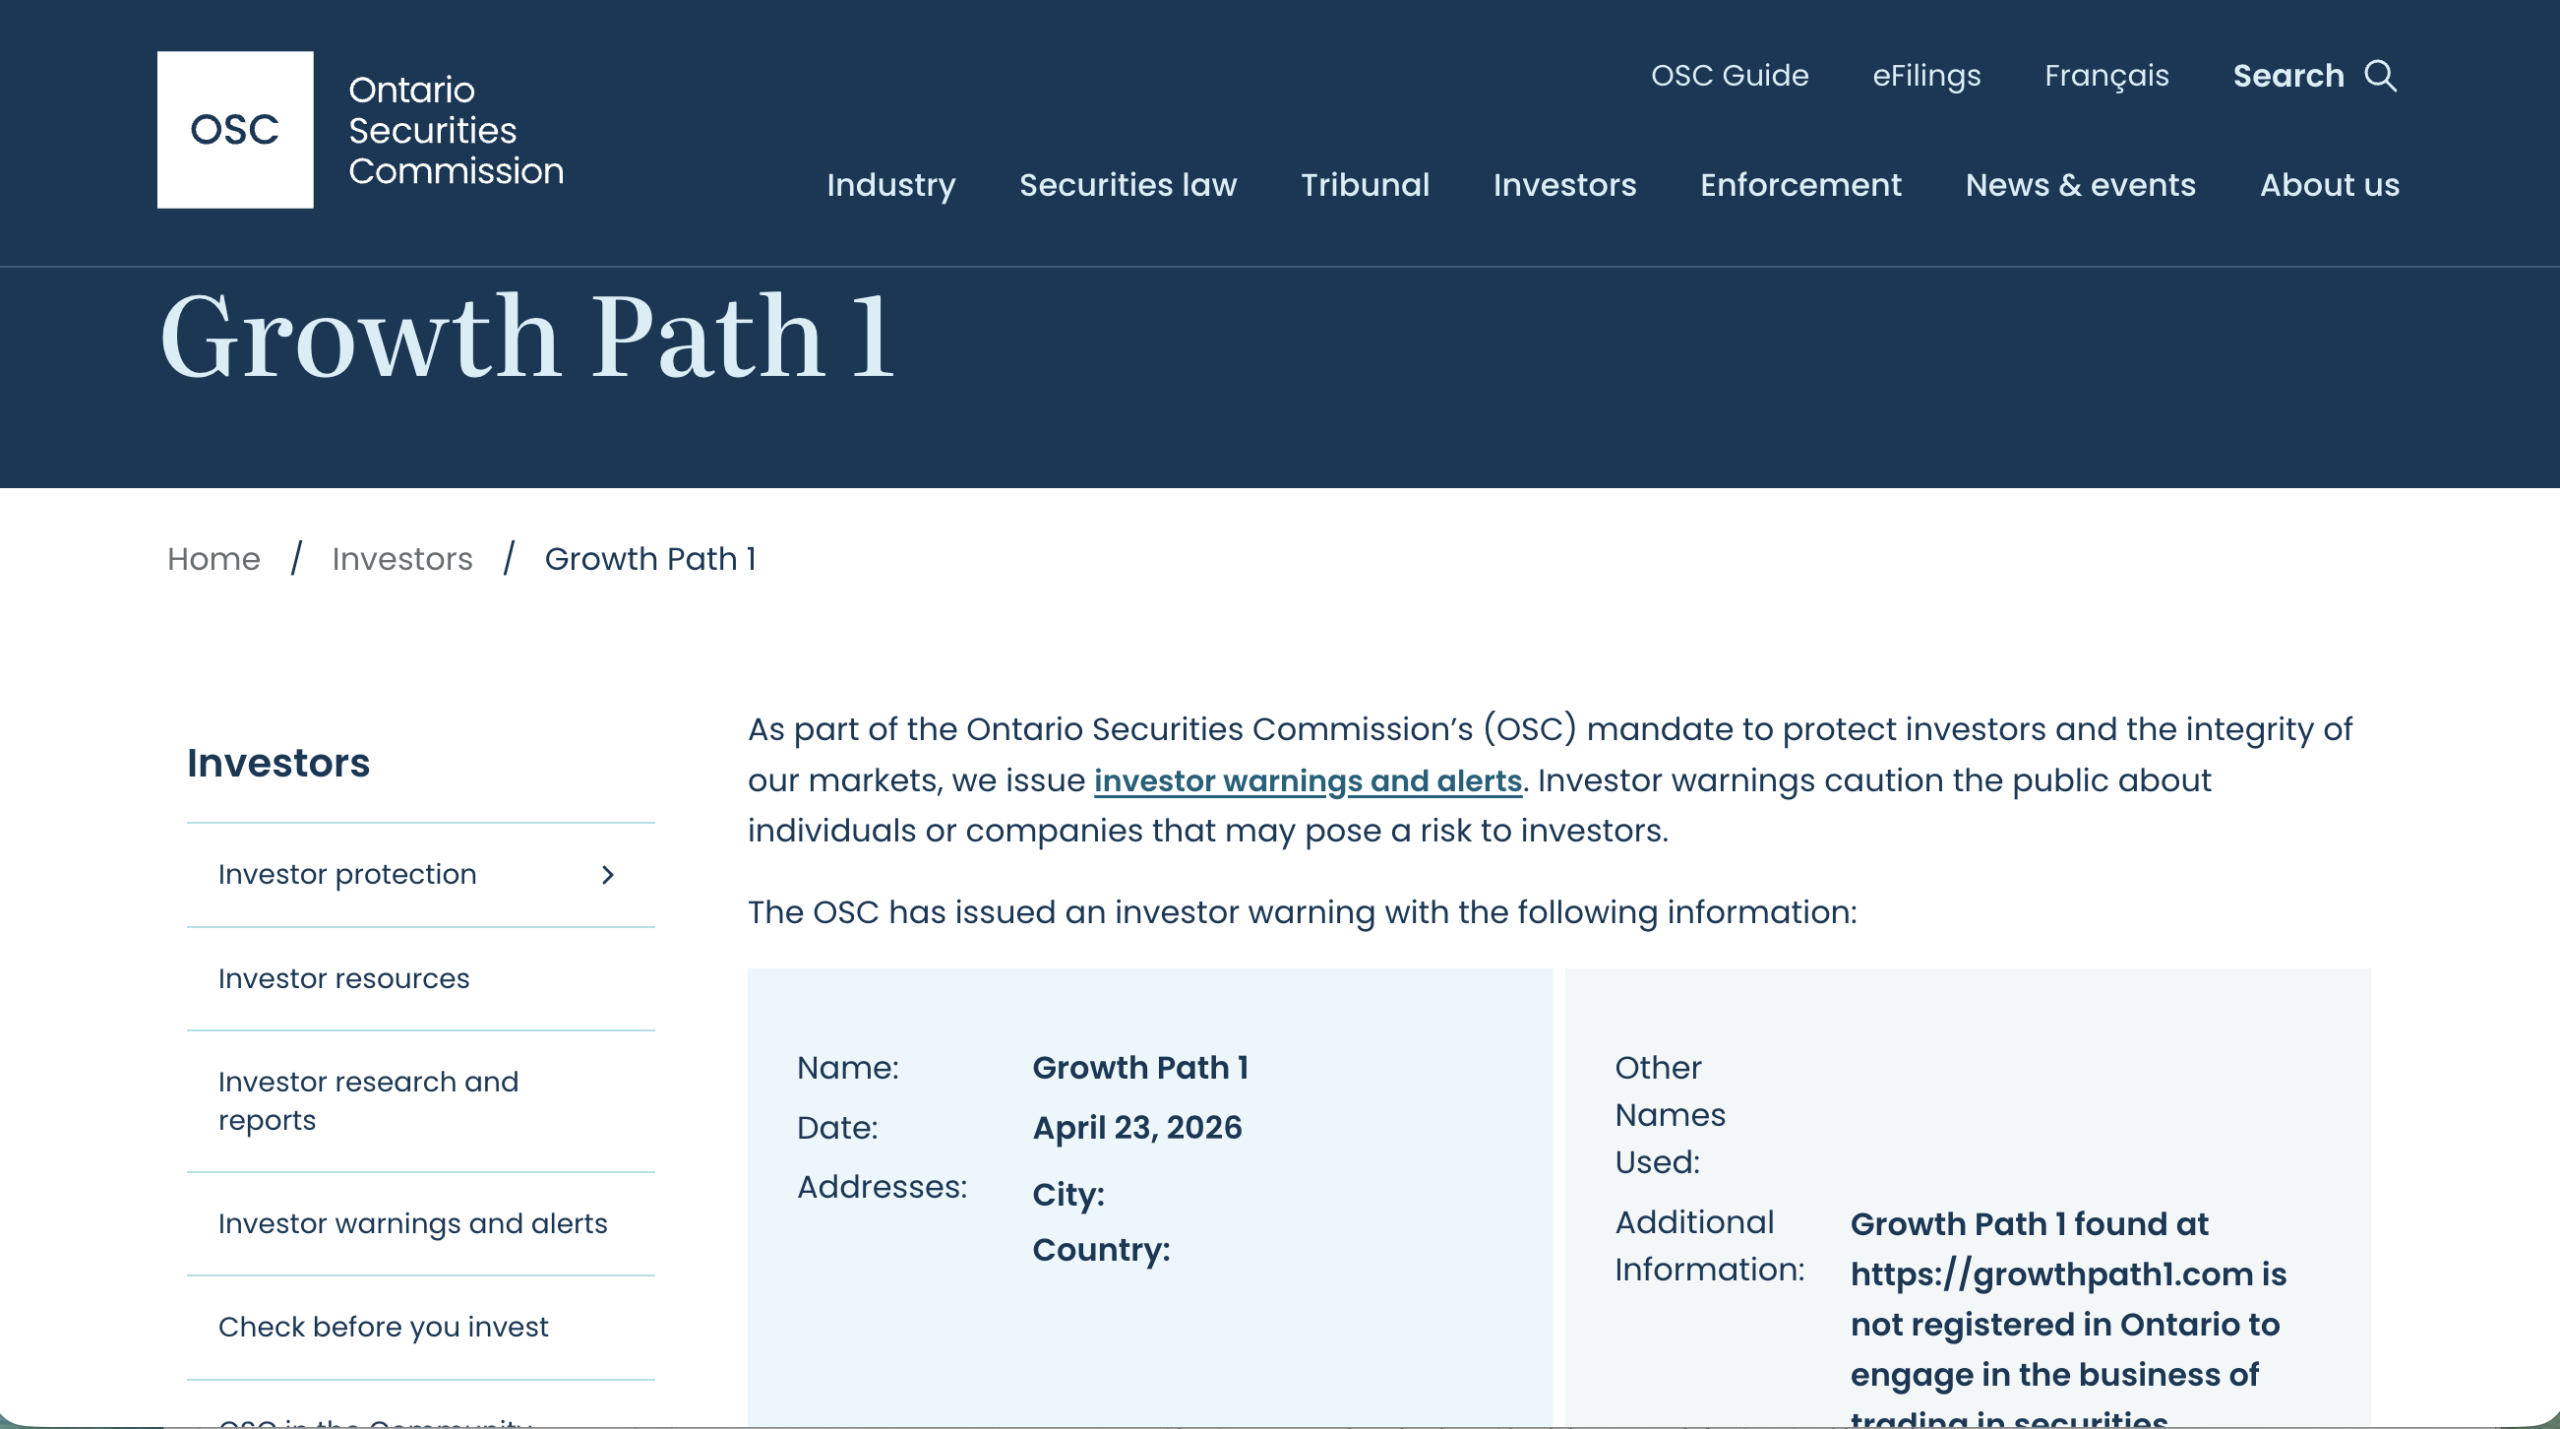Follow the investor warnings and alerts inline link
Screen dimensions: 2560x1429
[1308, 780]
